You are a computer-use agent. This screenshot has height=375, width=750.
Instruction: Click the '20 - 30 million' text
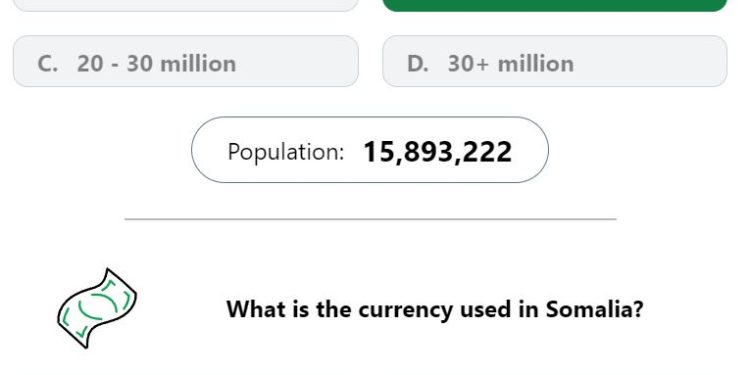156,64
